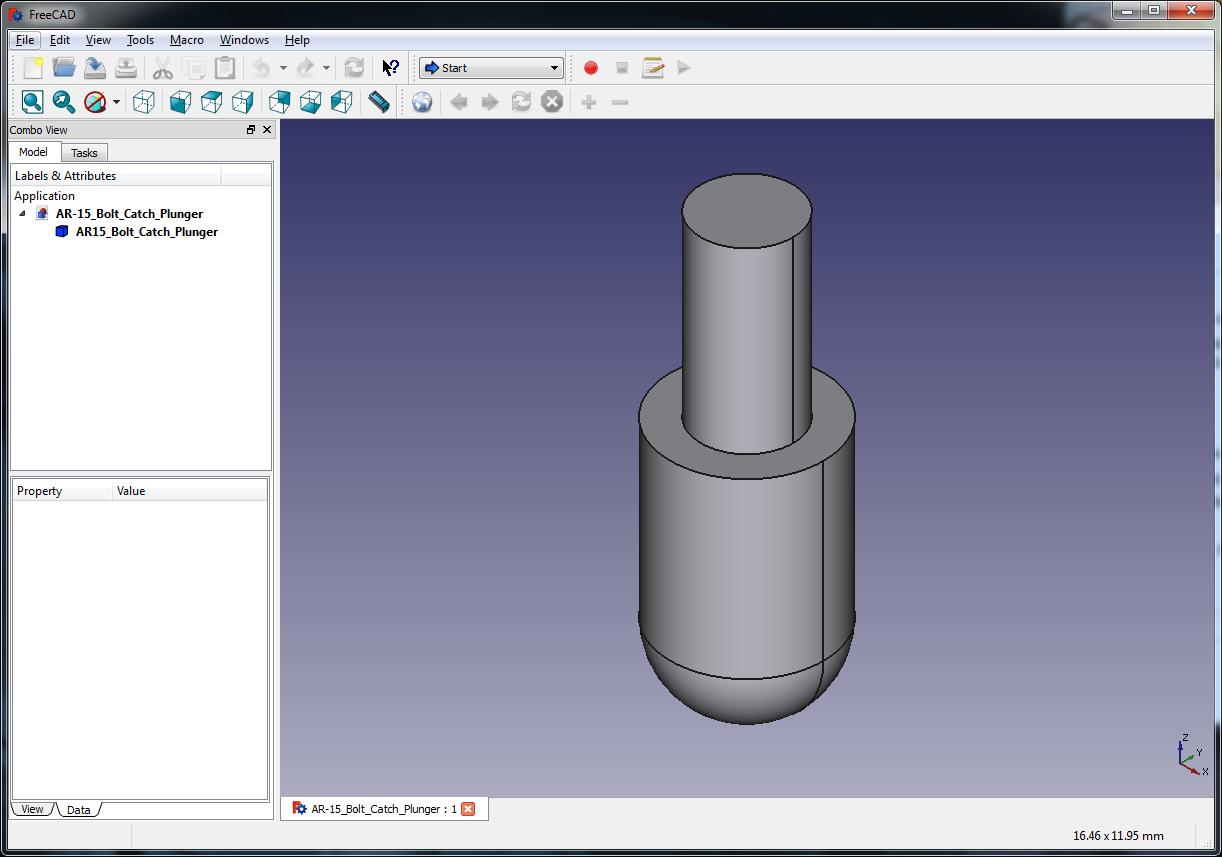Click the Measure distance ruler icon
Viewport: 1222px width, 857px height.
point(379,102)
